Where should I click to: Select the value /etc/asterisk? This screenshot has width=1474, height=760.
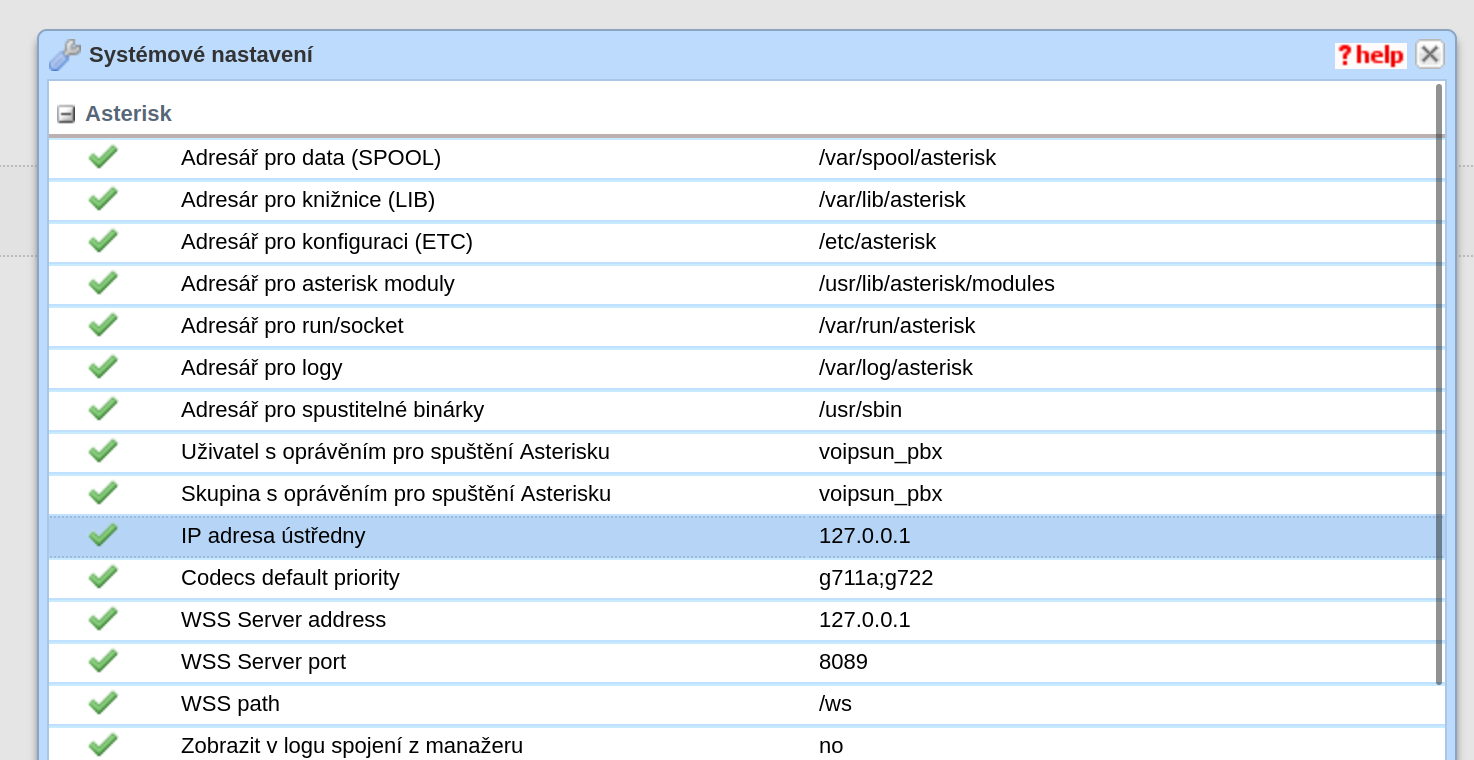click(877, 242)
